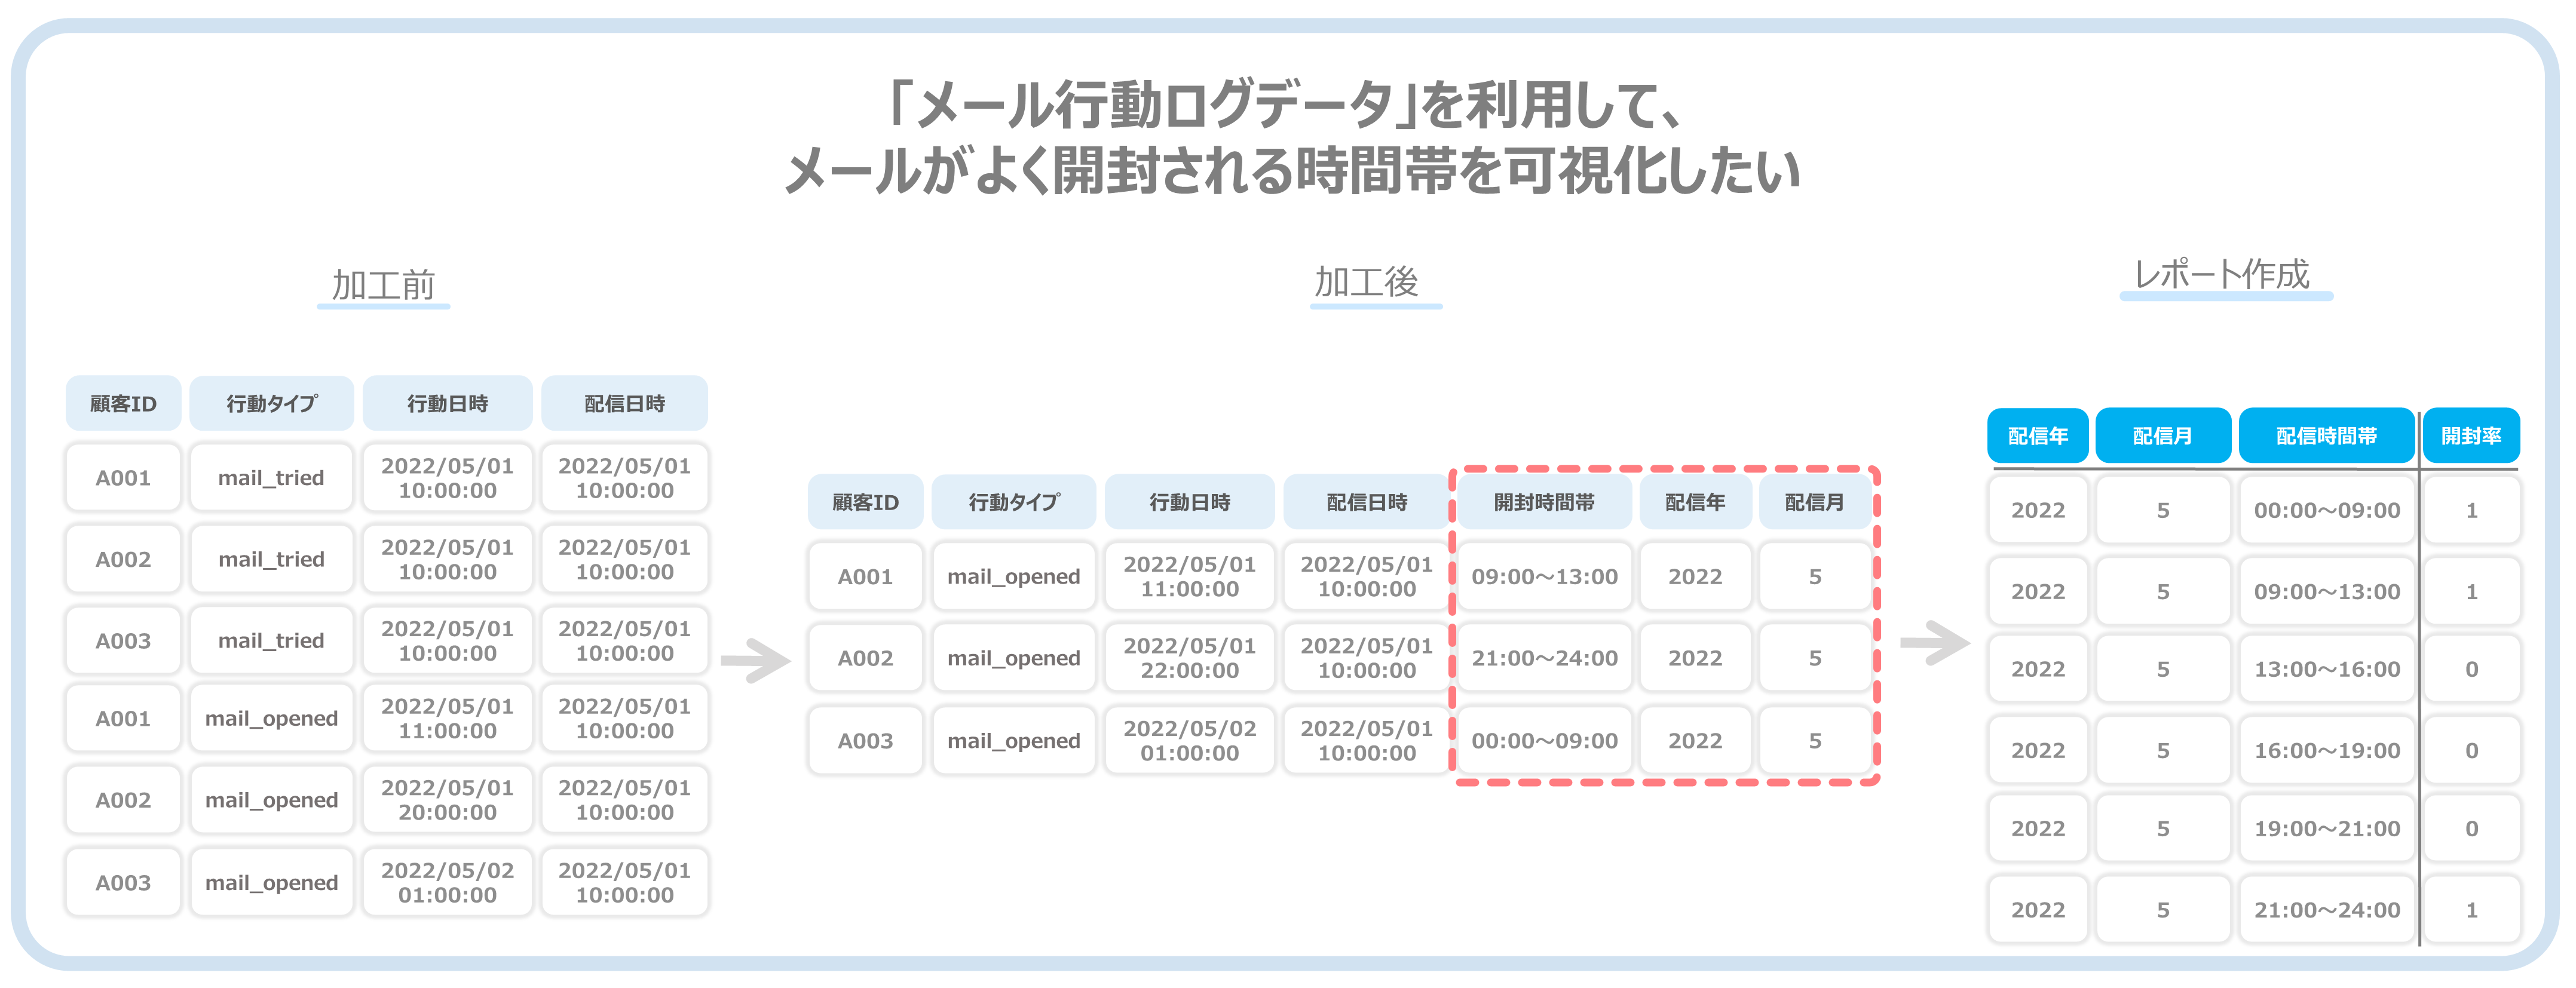
Task: Click mail_opened cell for A002 in 加工前 table
Action: [x=271, y=800]
